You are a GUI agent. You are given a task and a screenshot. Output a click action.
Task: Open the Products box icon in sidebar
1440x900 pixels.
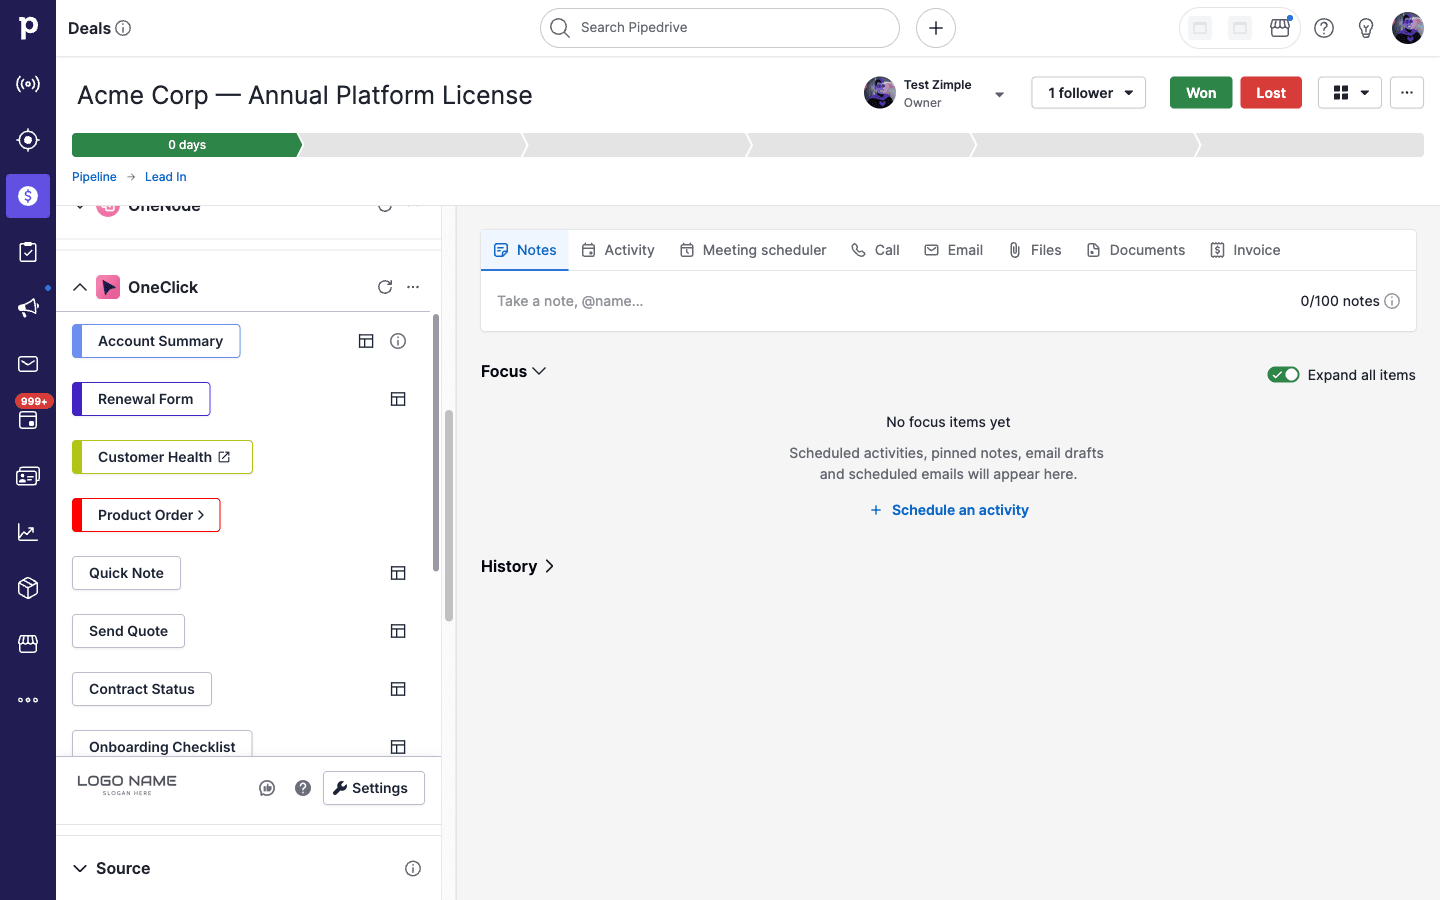click(28, 588)
